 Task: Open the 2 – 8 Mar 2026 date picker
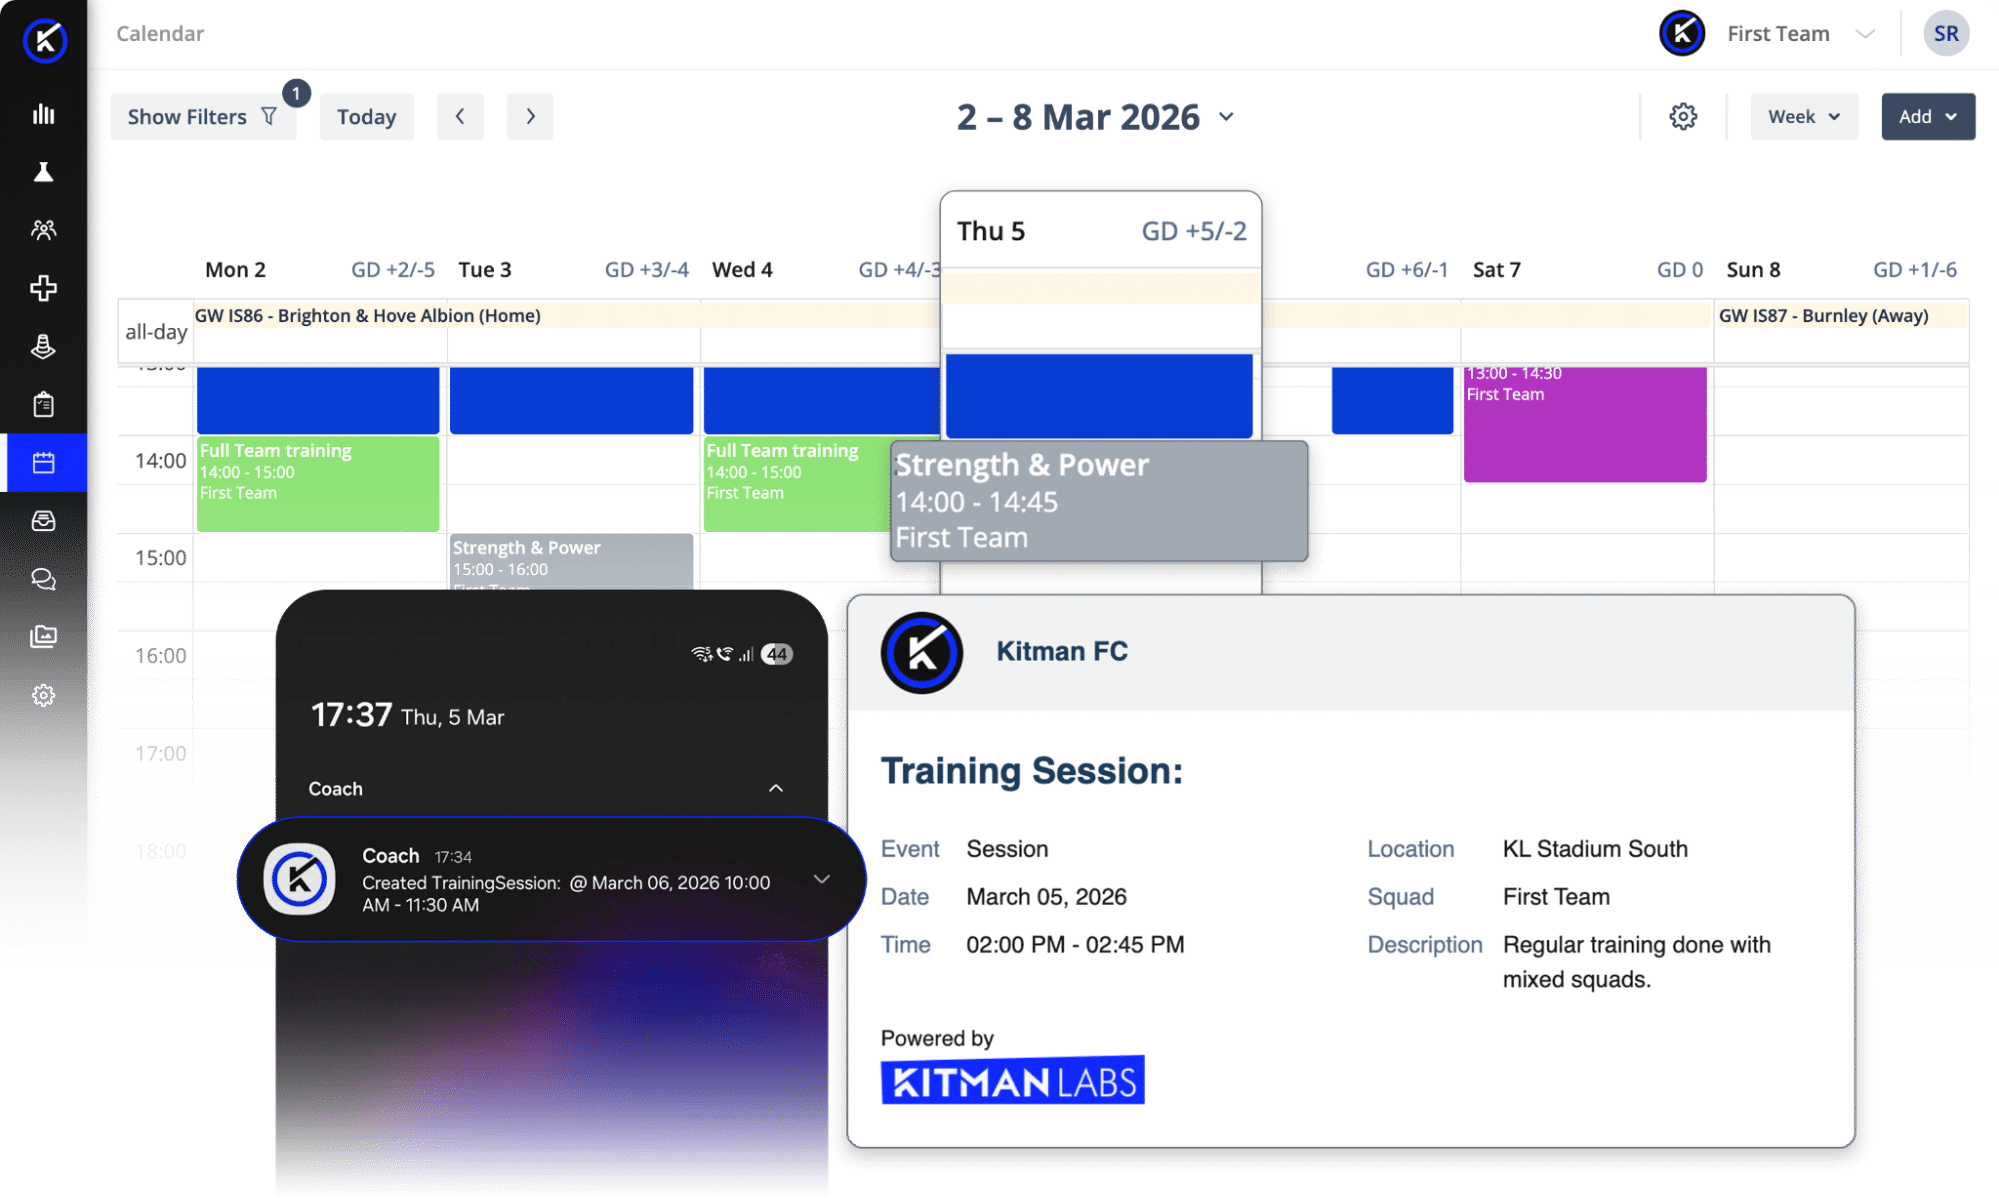tap(1095, 117)
